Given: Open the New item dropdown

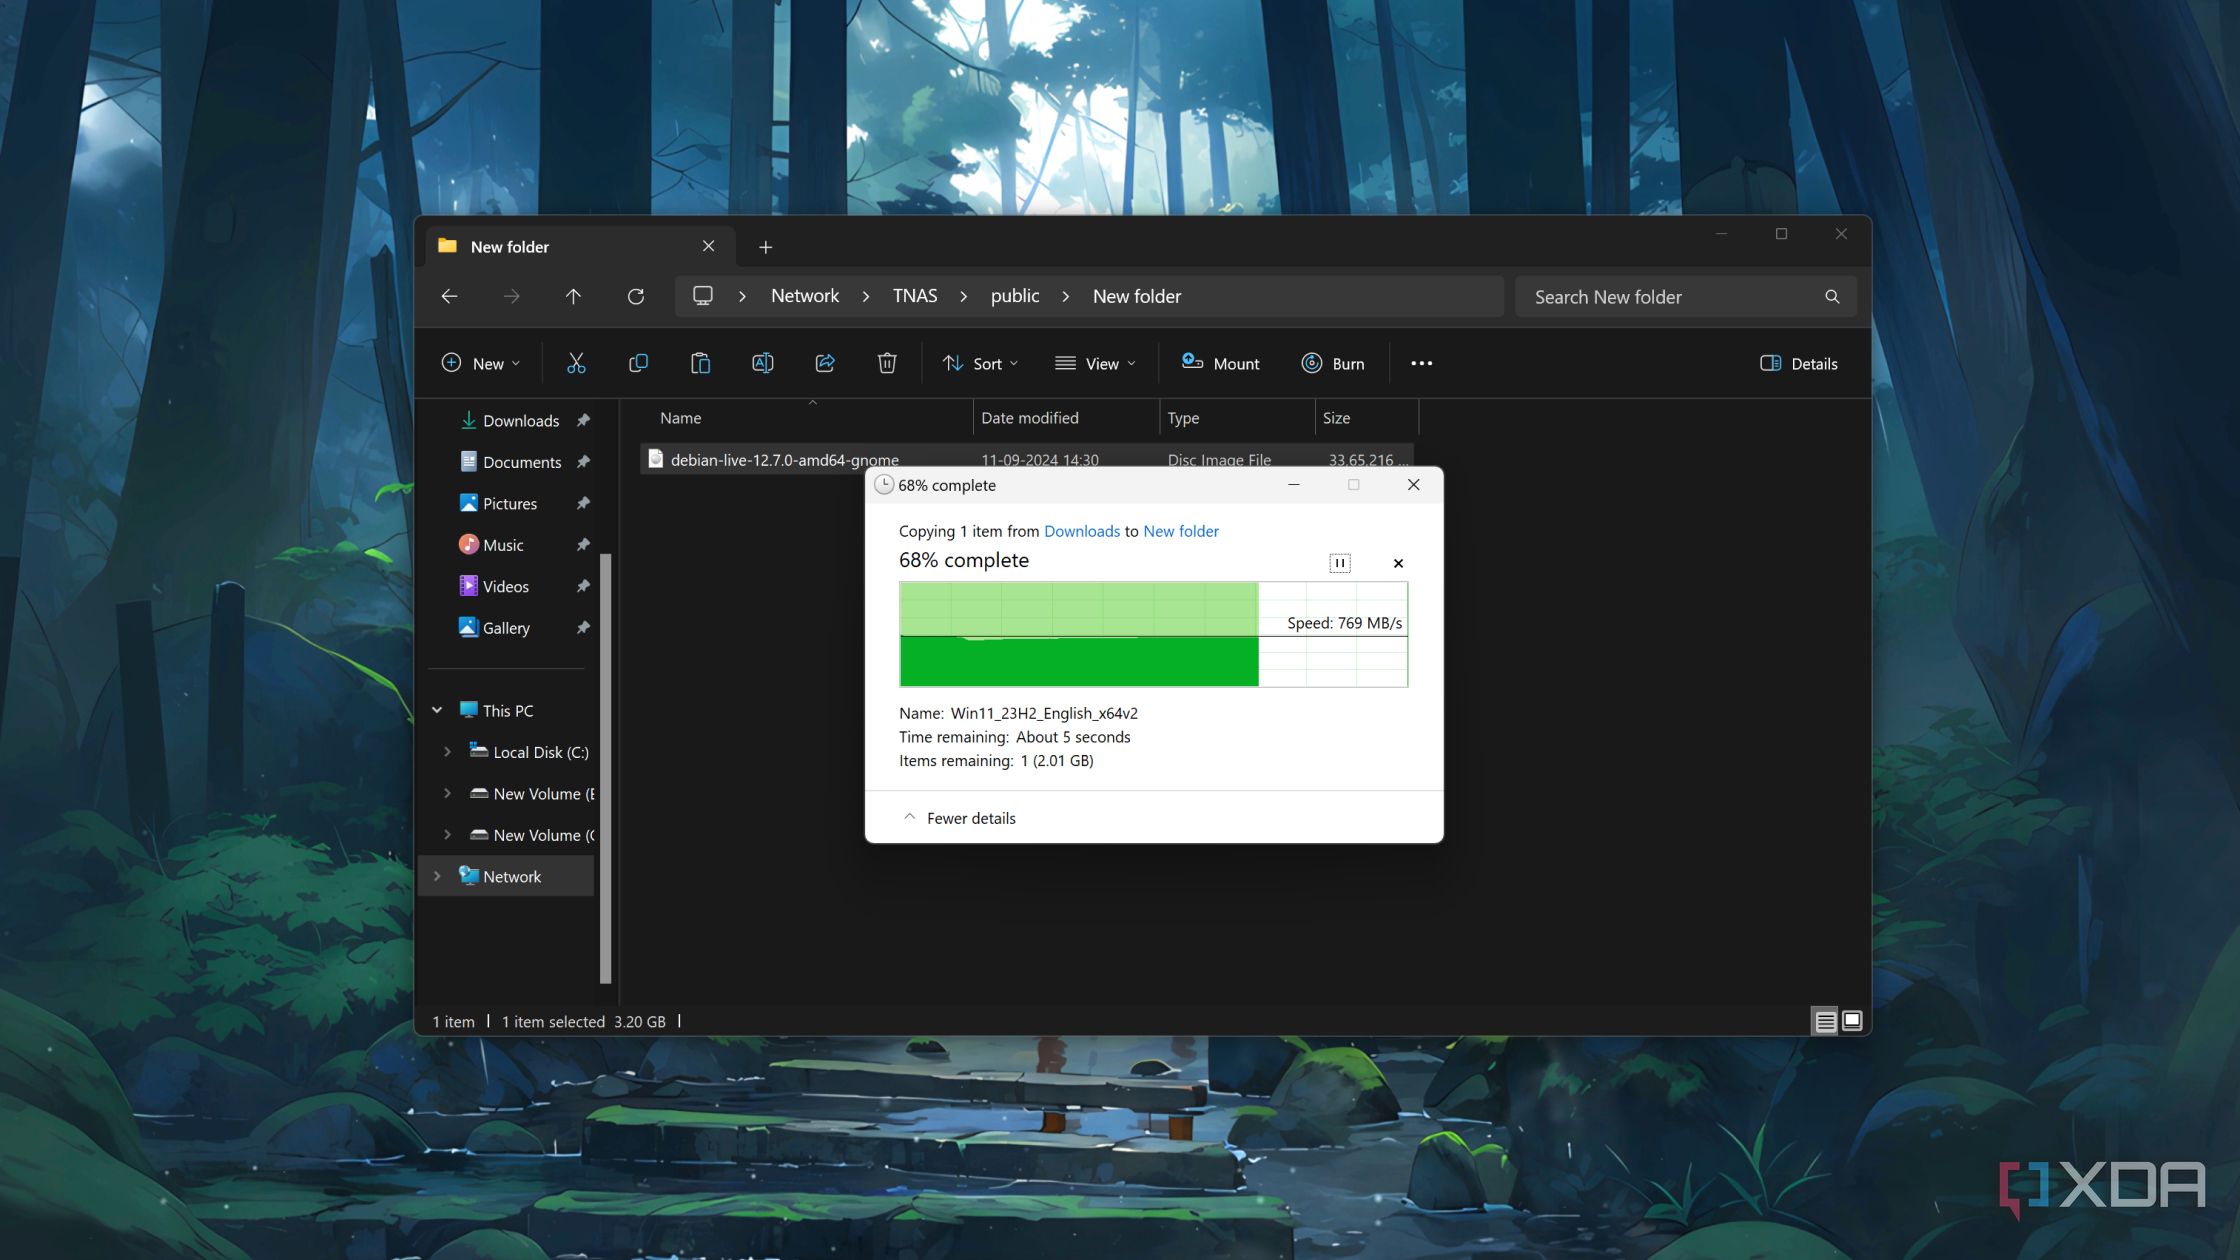Looking at the screenshot, I should (481, 363).
